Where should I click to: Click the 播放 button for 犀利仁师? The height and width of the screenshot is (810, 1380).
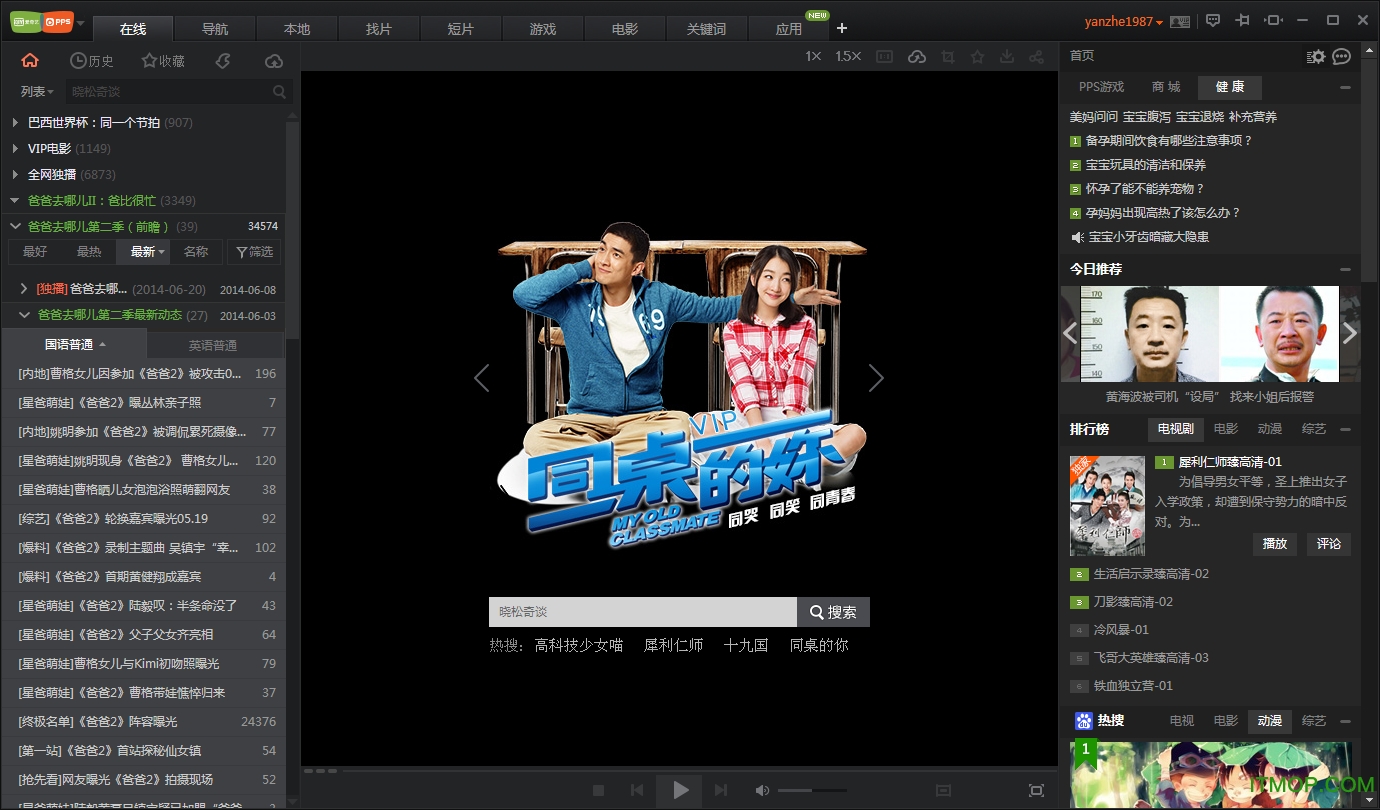coord(1274,544)
